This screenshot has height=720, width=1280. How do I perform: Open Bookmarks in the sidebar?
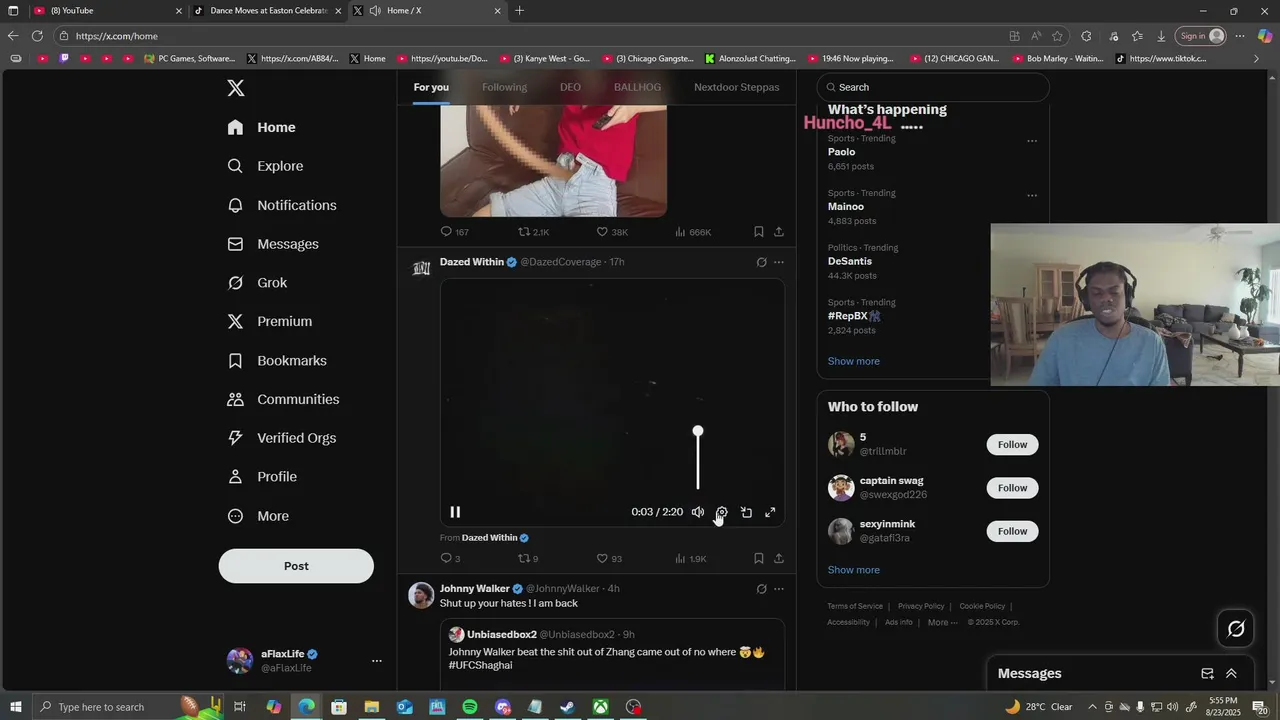click(278, 360)
